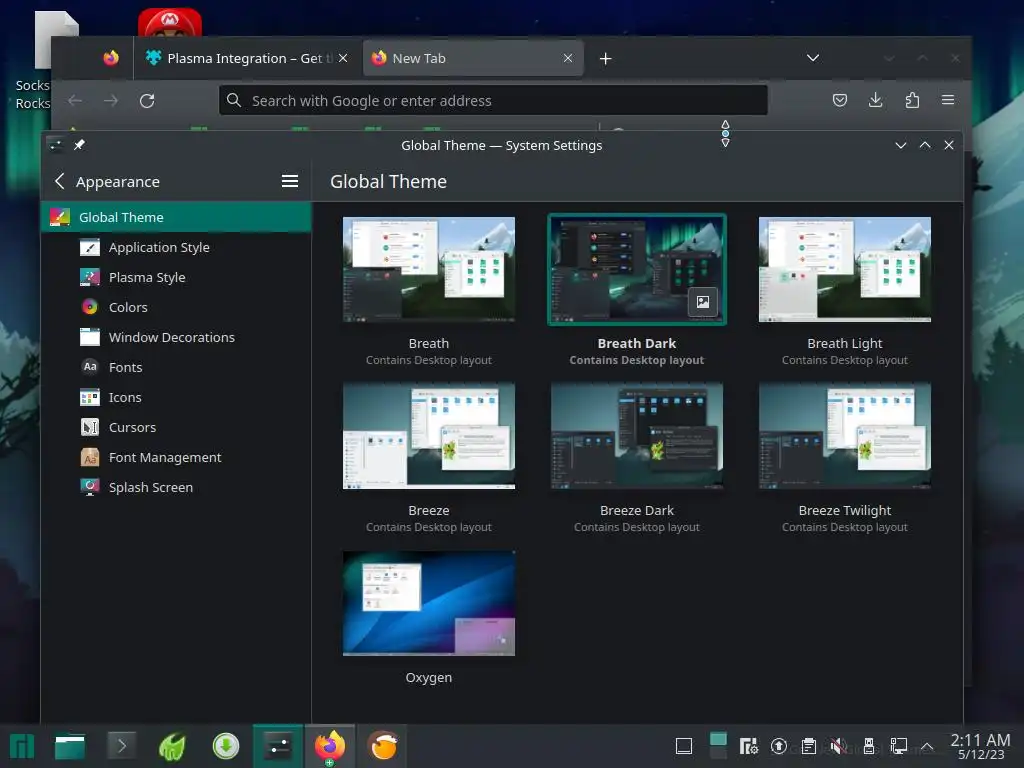Open orange circle app in taskbar
1024x768 pixels.
[383, 746]
